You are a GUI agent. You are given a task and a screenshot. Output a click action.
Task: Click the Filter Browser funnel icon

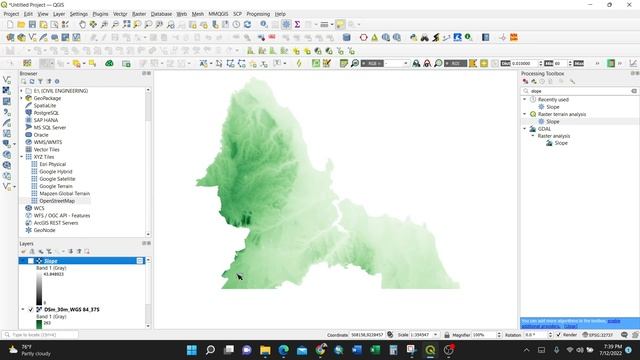40,81
